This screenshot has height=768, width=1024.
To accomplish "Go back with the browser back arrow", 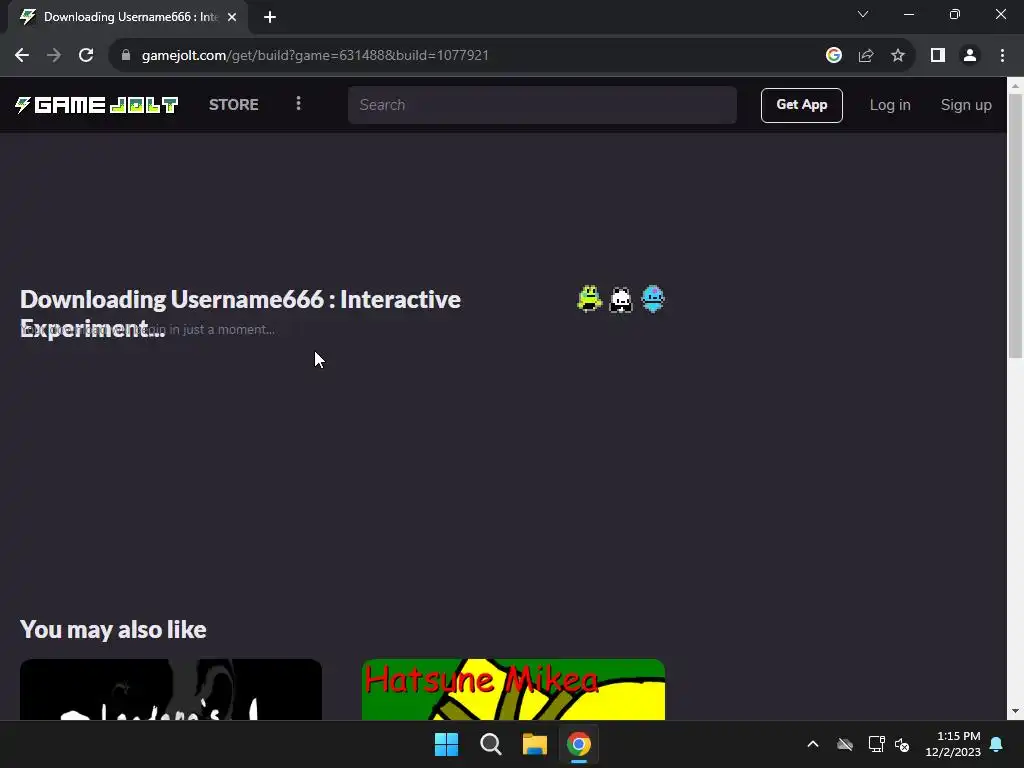I will pyautogui.click(x=22, y=56).
